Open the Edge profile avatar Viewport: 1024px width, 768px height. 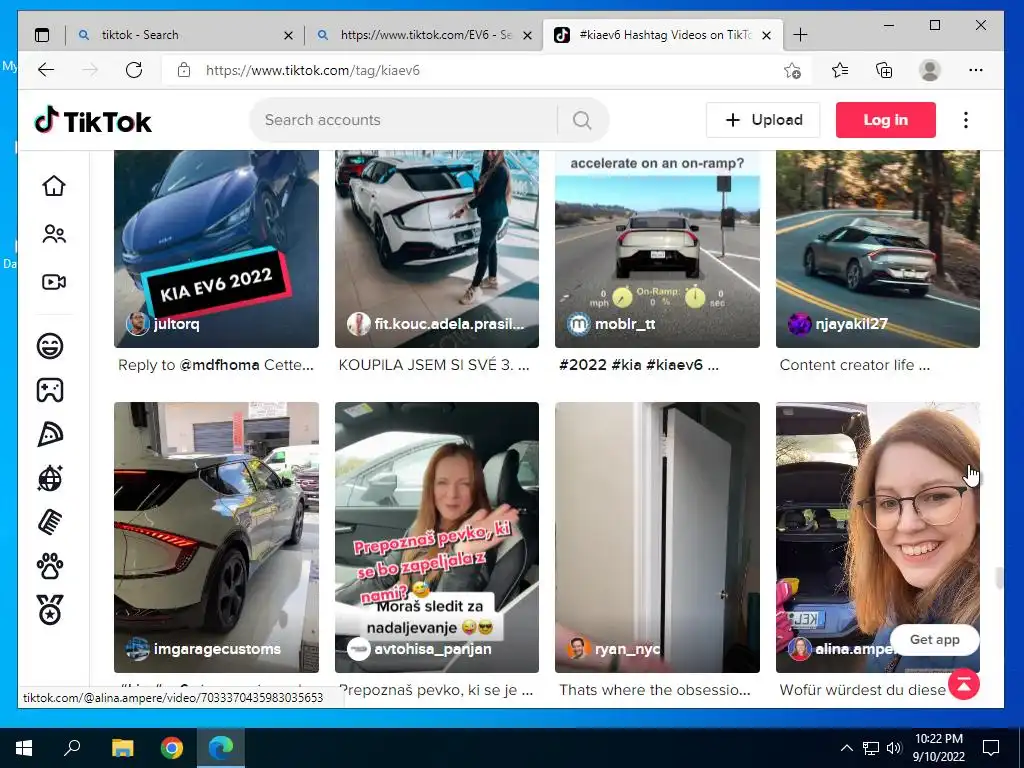929,70
